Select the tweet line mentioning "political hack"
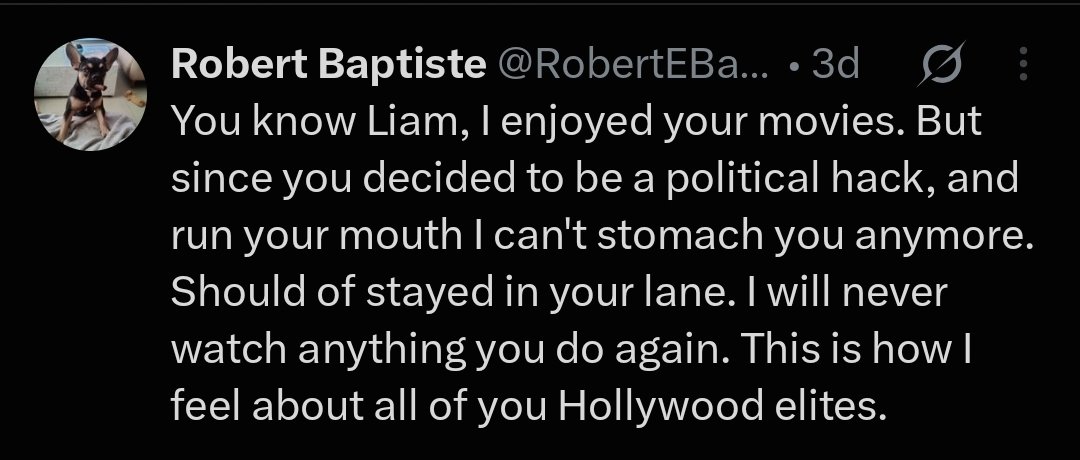Viewport: 1080px width, 460px height. (594, 180)
